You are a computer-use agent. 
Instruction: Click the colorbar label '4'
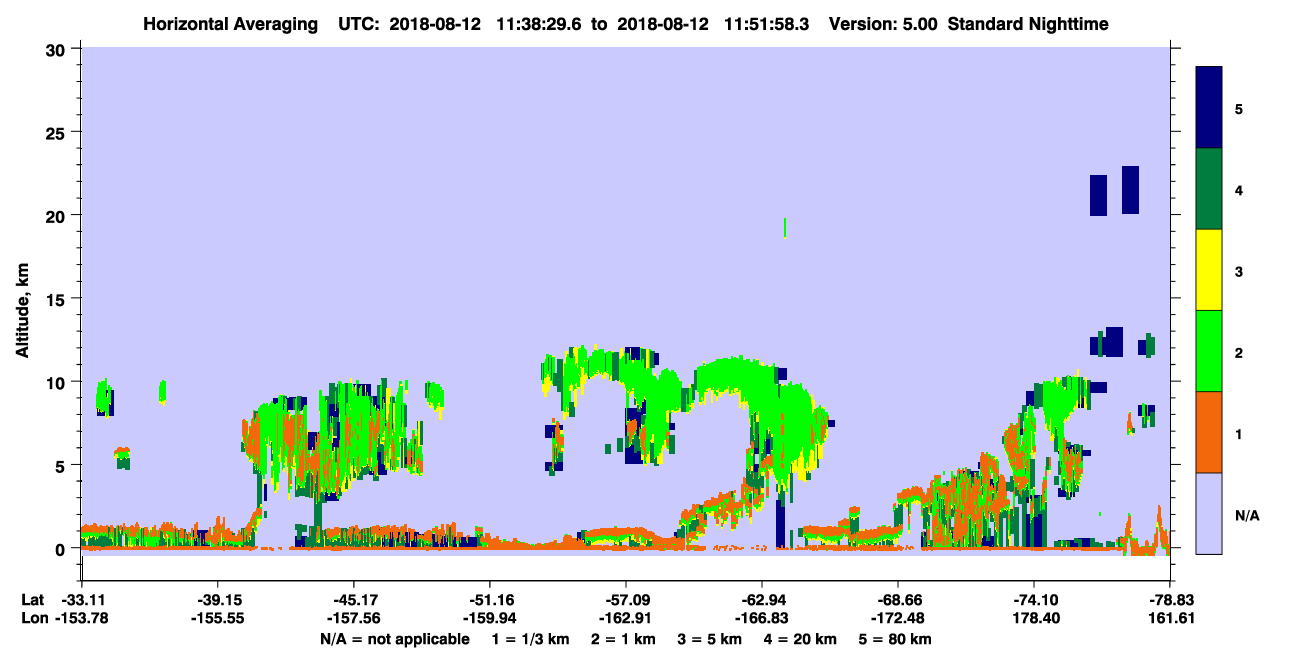(1239, 189)
